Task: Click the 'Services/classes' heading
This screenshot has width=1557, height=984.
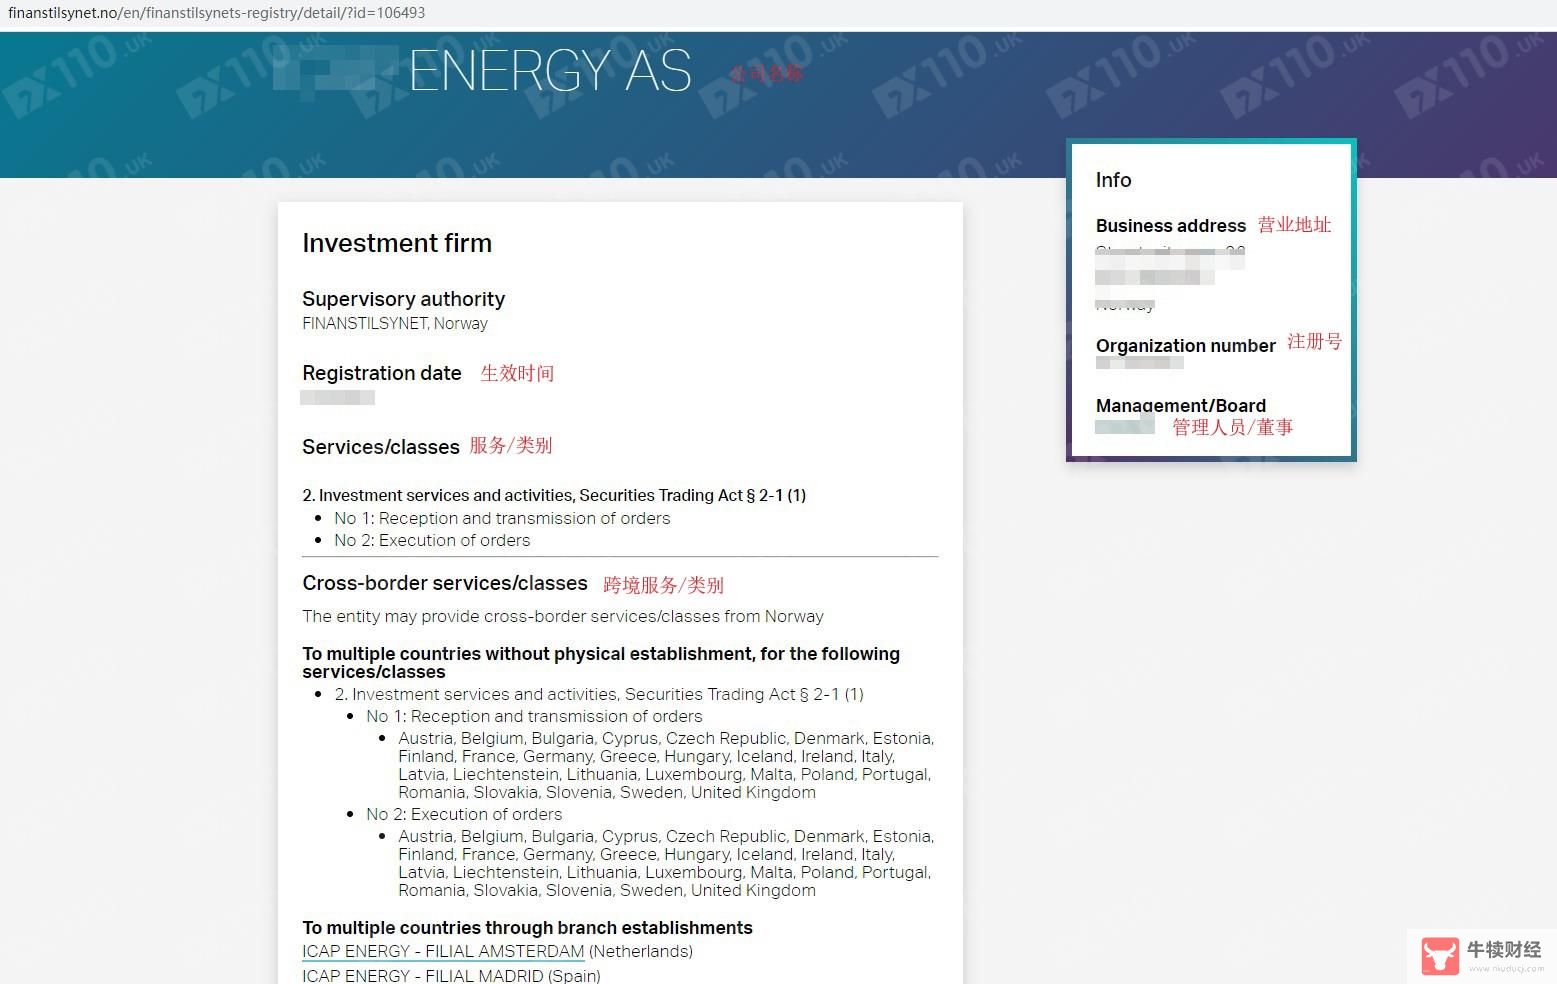Action: coord(381,447)
